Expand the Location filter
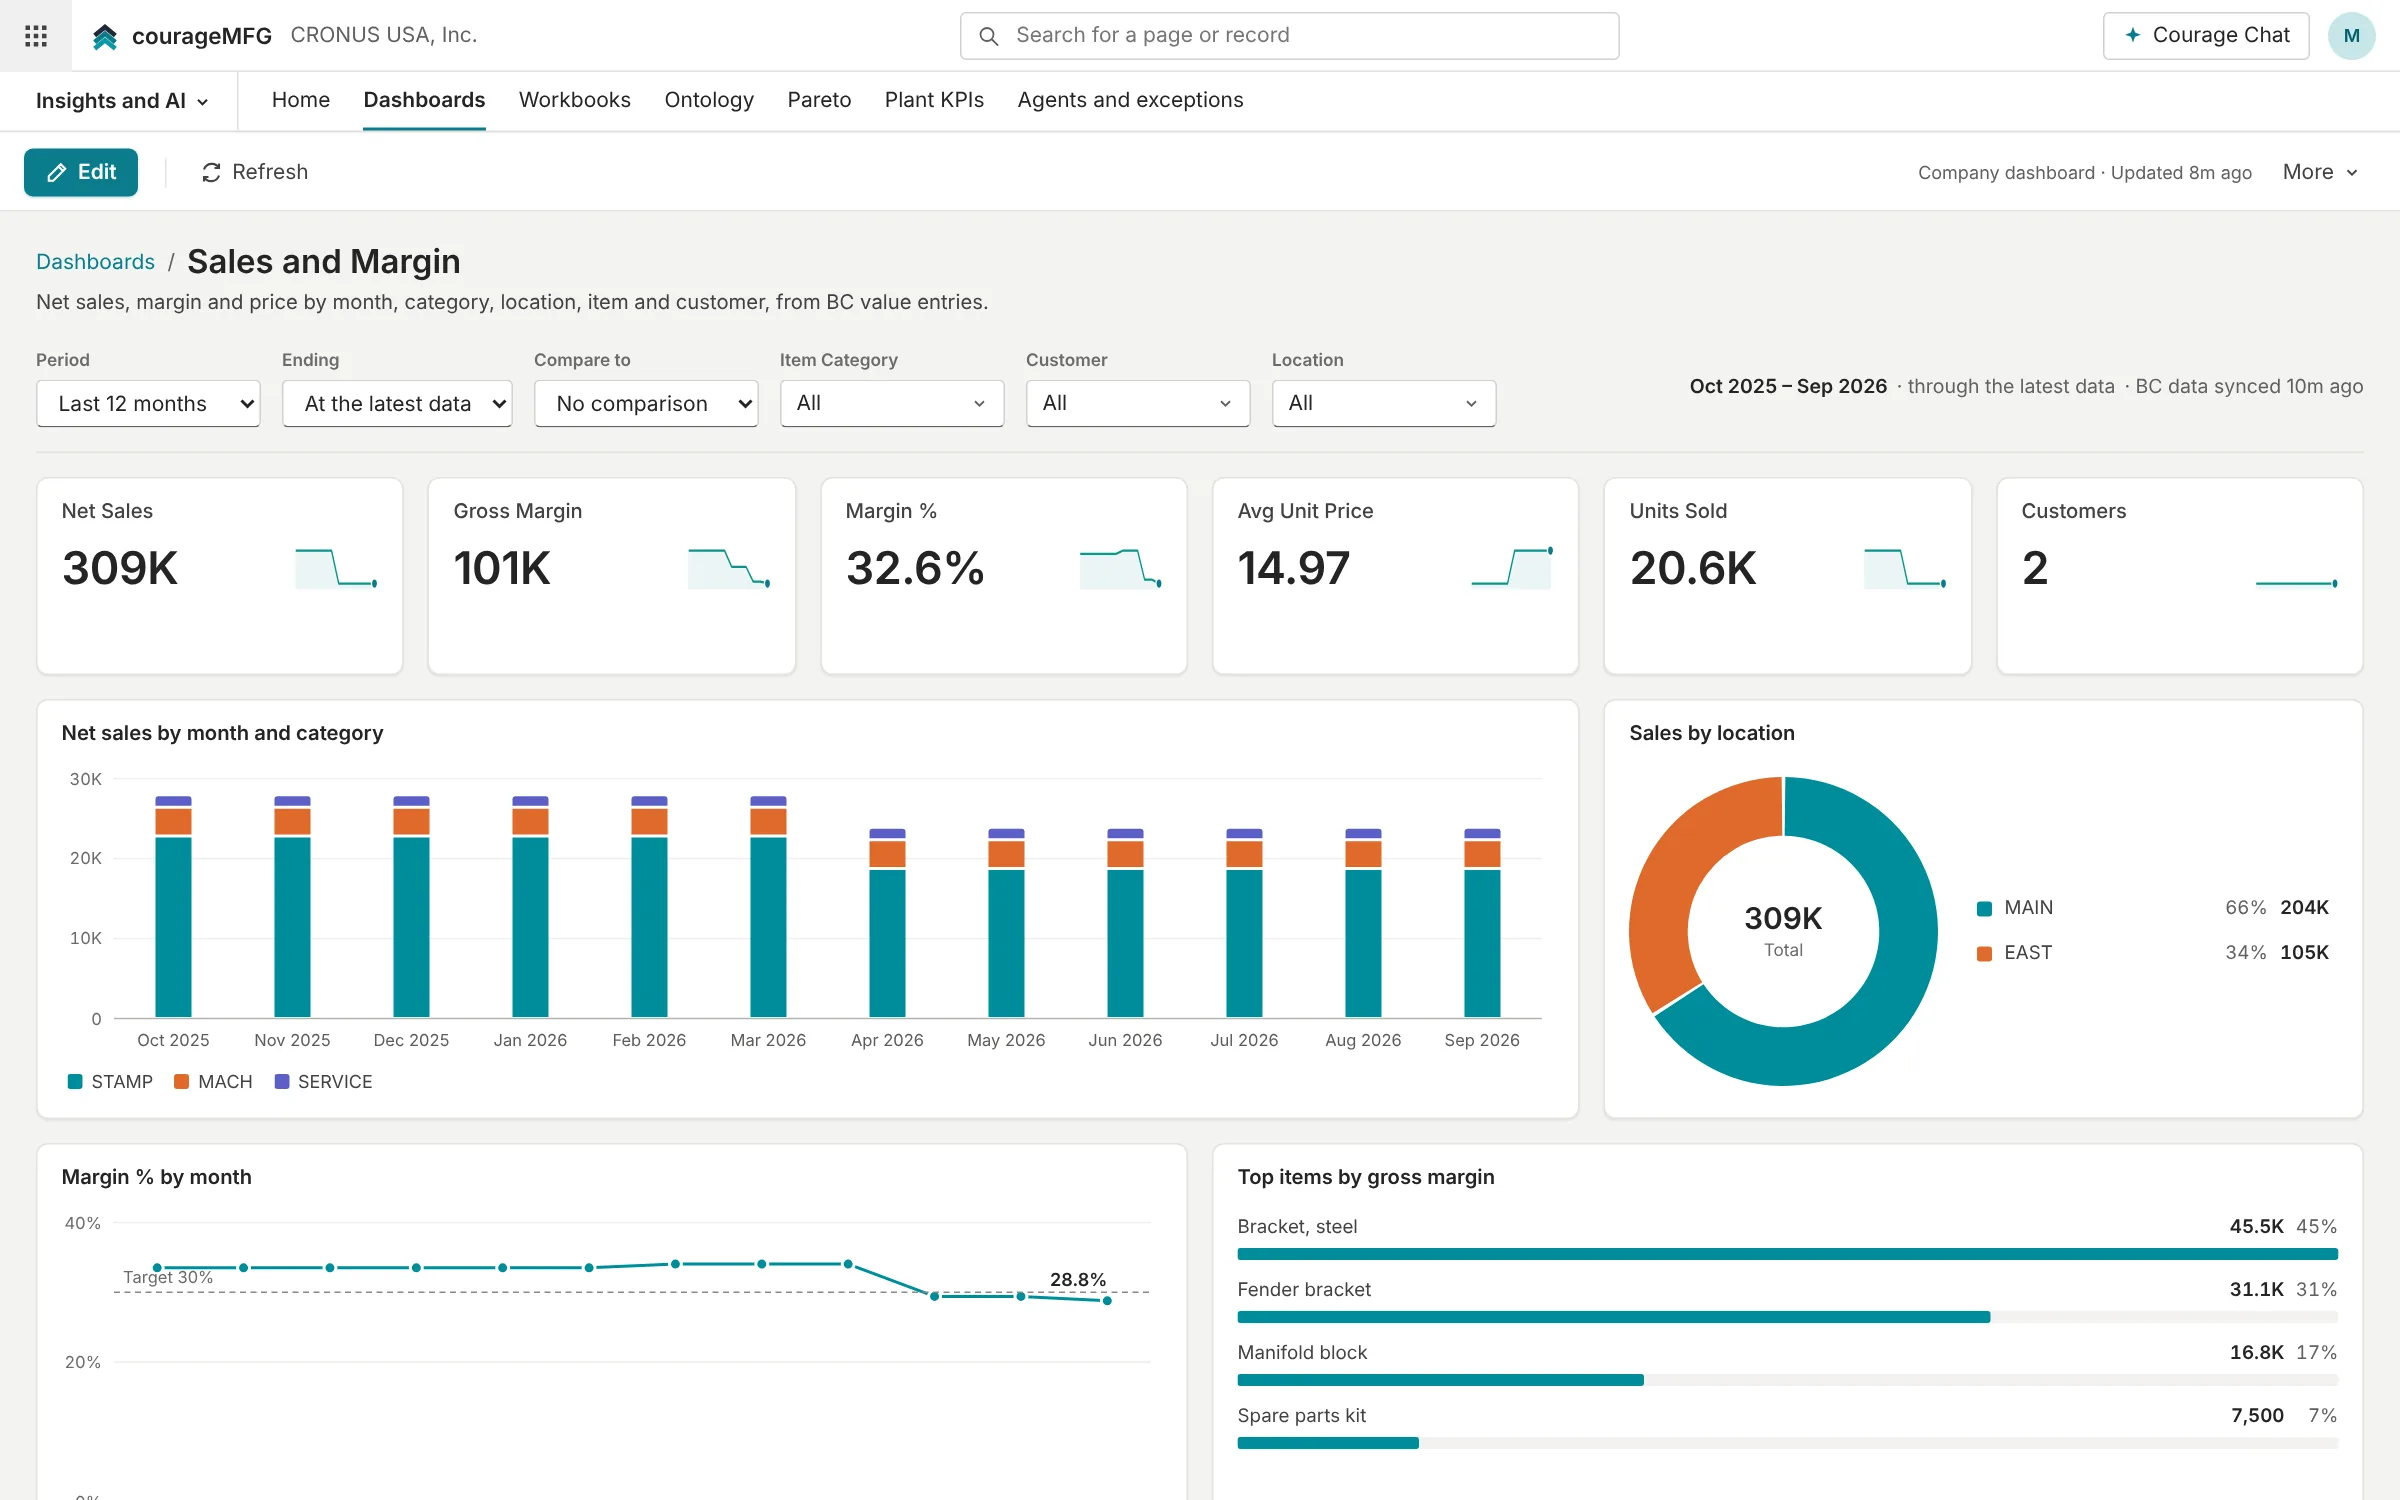Image resolution: width=2400 pixels, height=1500 pixels. tap(1384, 403)
